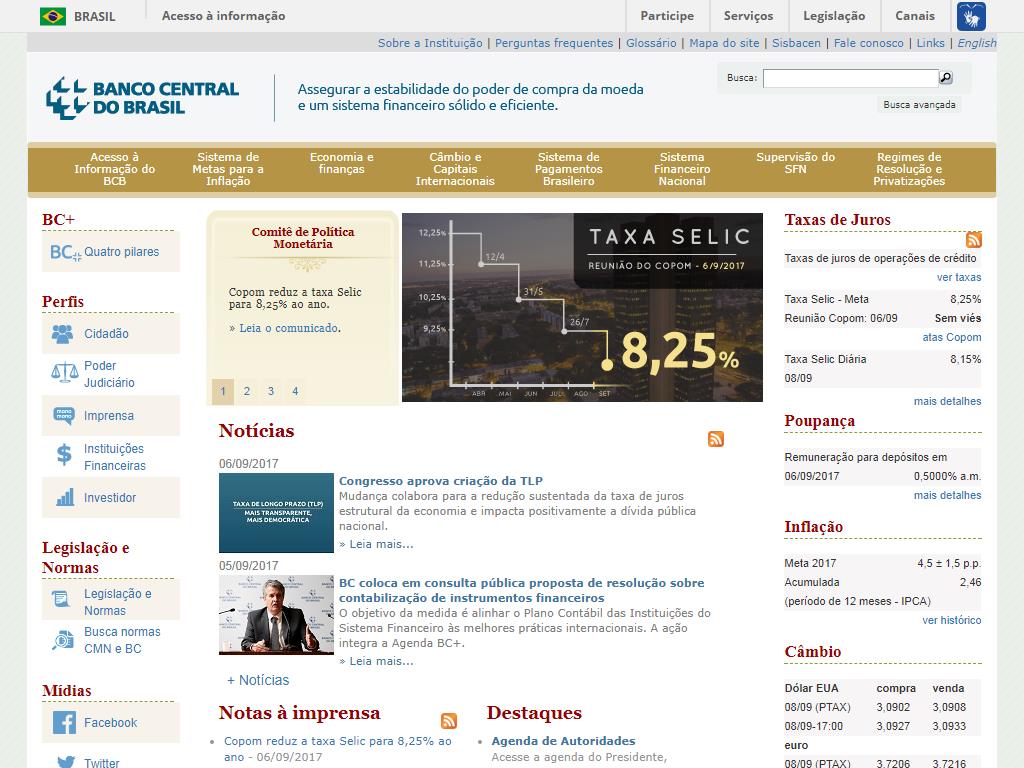Open the Fale conosco link
Screen dimensions: 1024x768
[x=869, y=43]
